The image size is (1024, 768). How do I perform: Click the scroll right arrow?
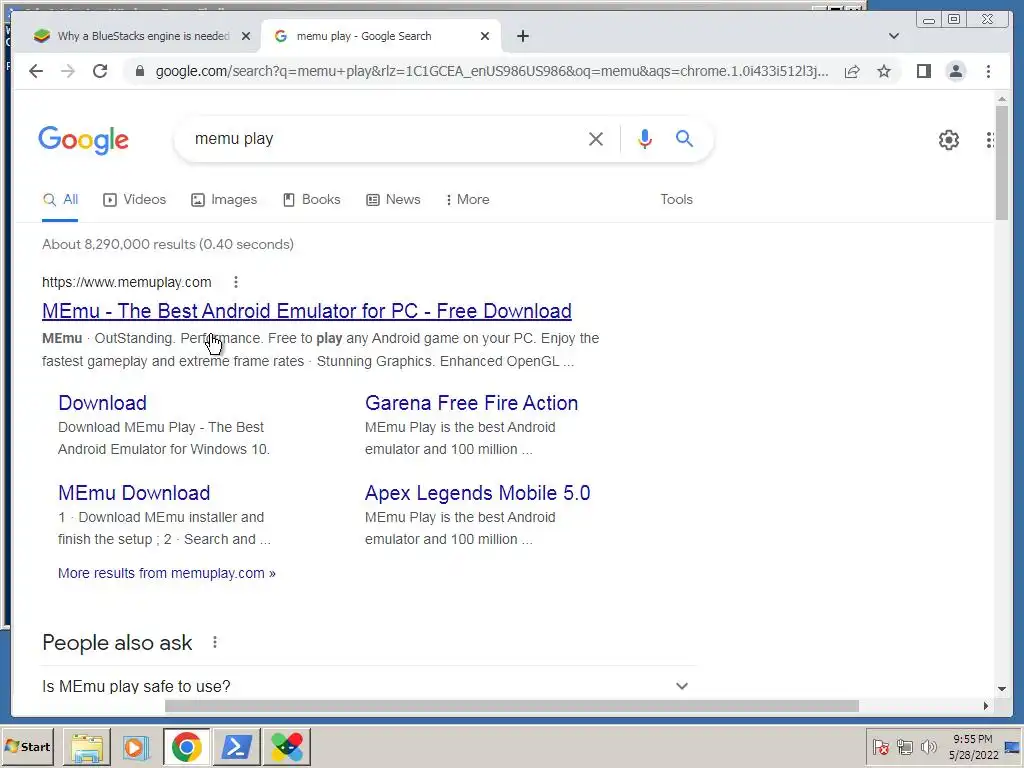pos(985,706)
